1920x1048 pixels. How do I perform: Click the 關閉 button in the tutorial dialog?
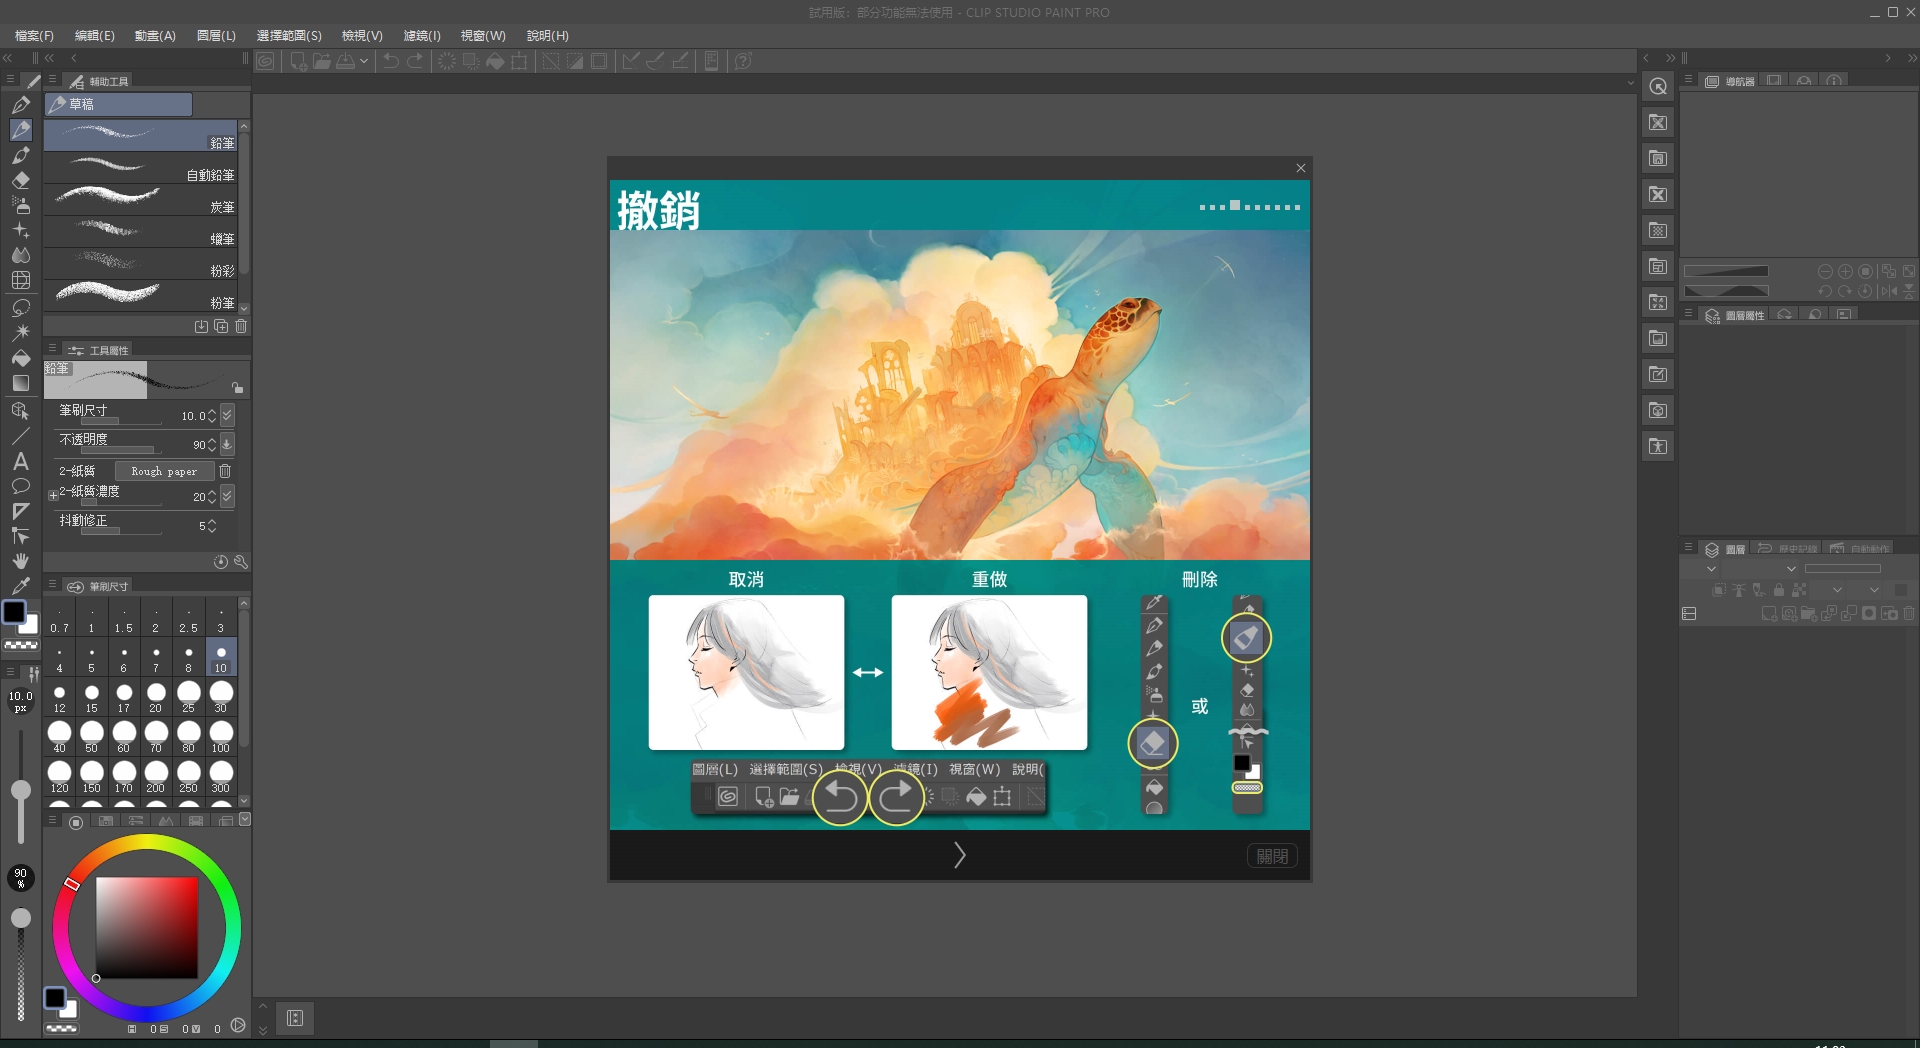pos(1272,856)
